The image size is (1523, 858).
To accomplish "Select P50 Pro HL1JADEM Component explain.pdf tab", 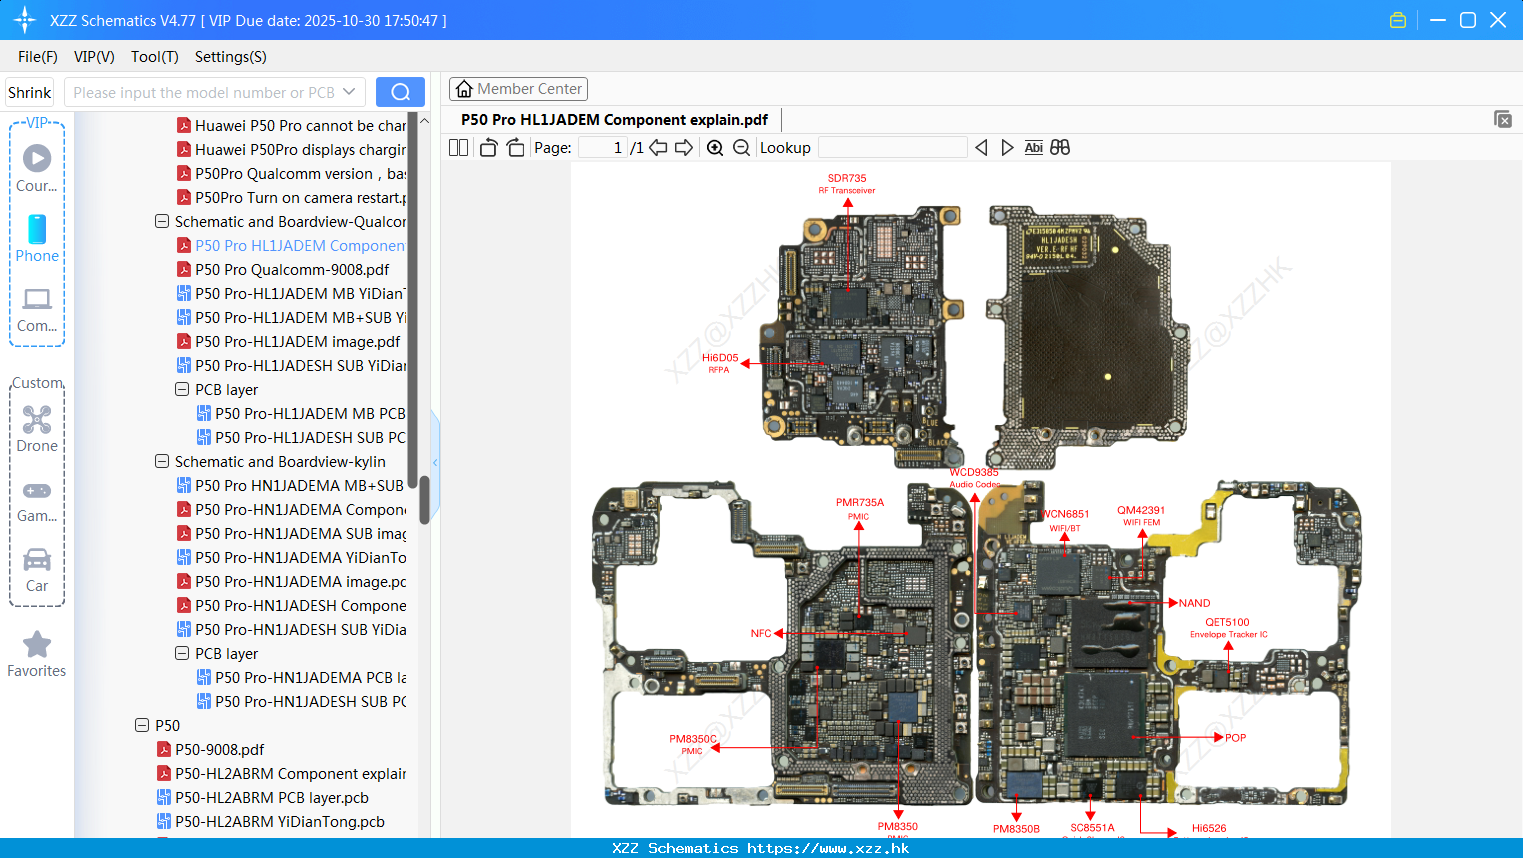I will click(614, 119).
